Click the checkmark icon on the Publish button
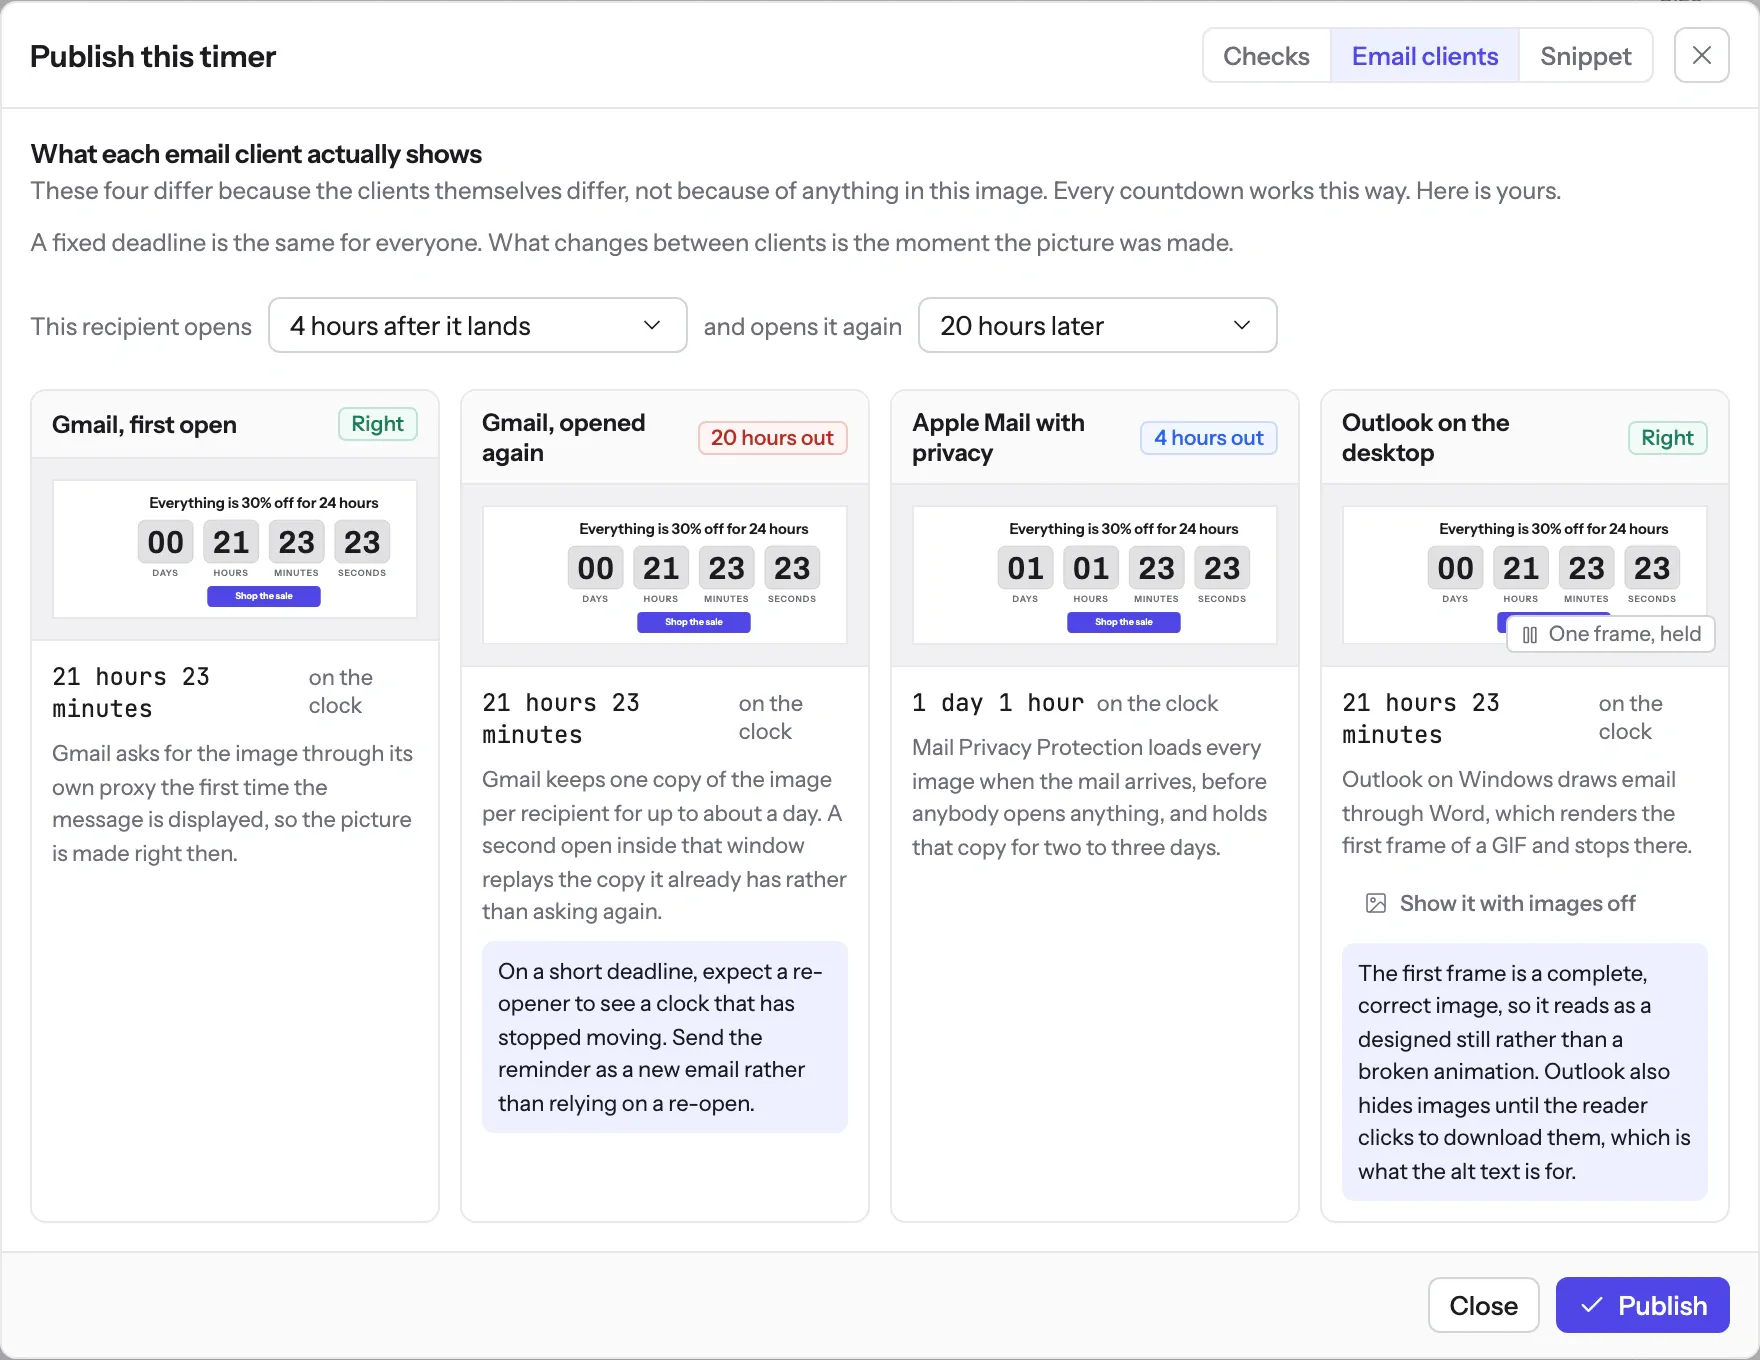The width and height of the screenshot is (1760, 1360). pos(1592,1305)
